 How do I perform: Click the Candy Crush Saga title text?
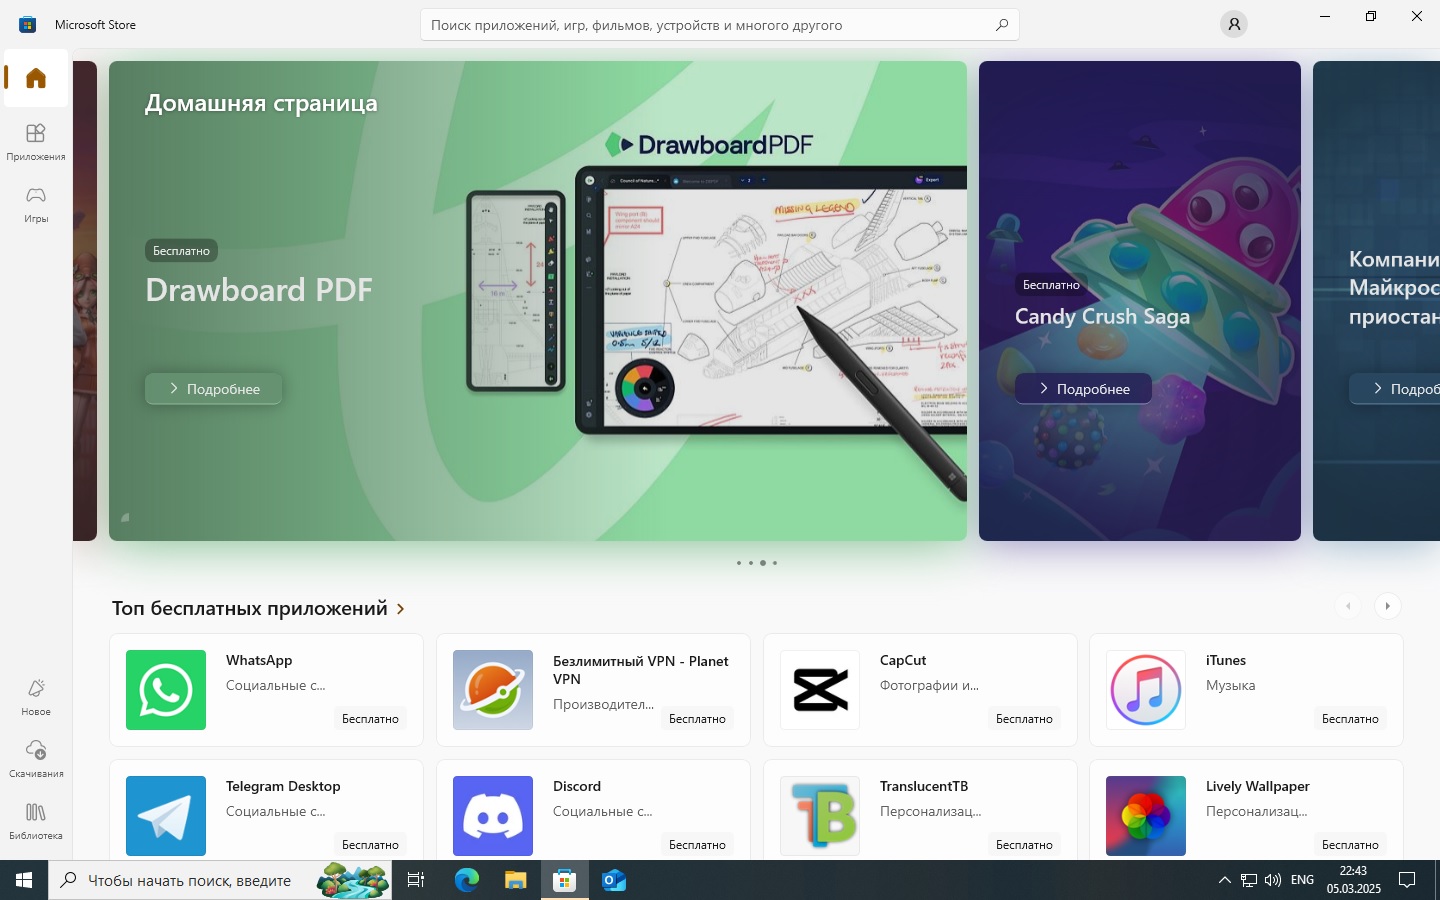(1102, 316)
